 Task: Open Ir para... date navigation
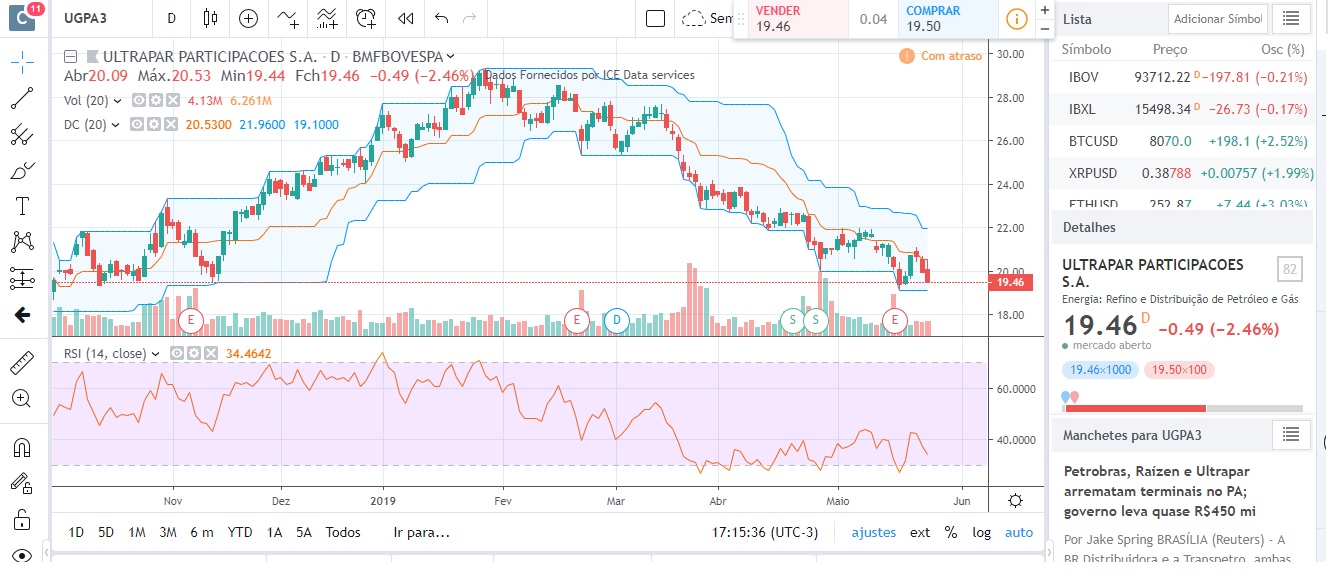[x=421, y=532]
